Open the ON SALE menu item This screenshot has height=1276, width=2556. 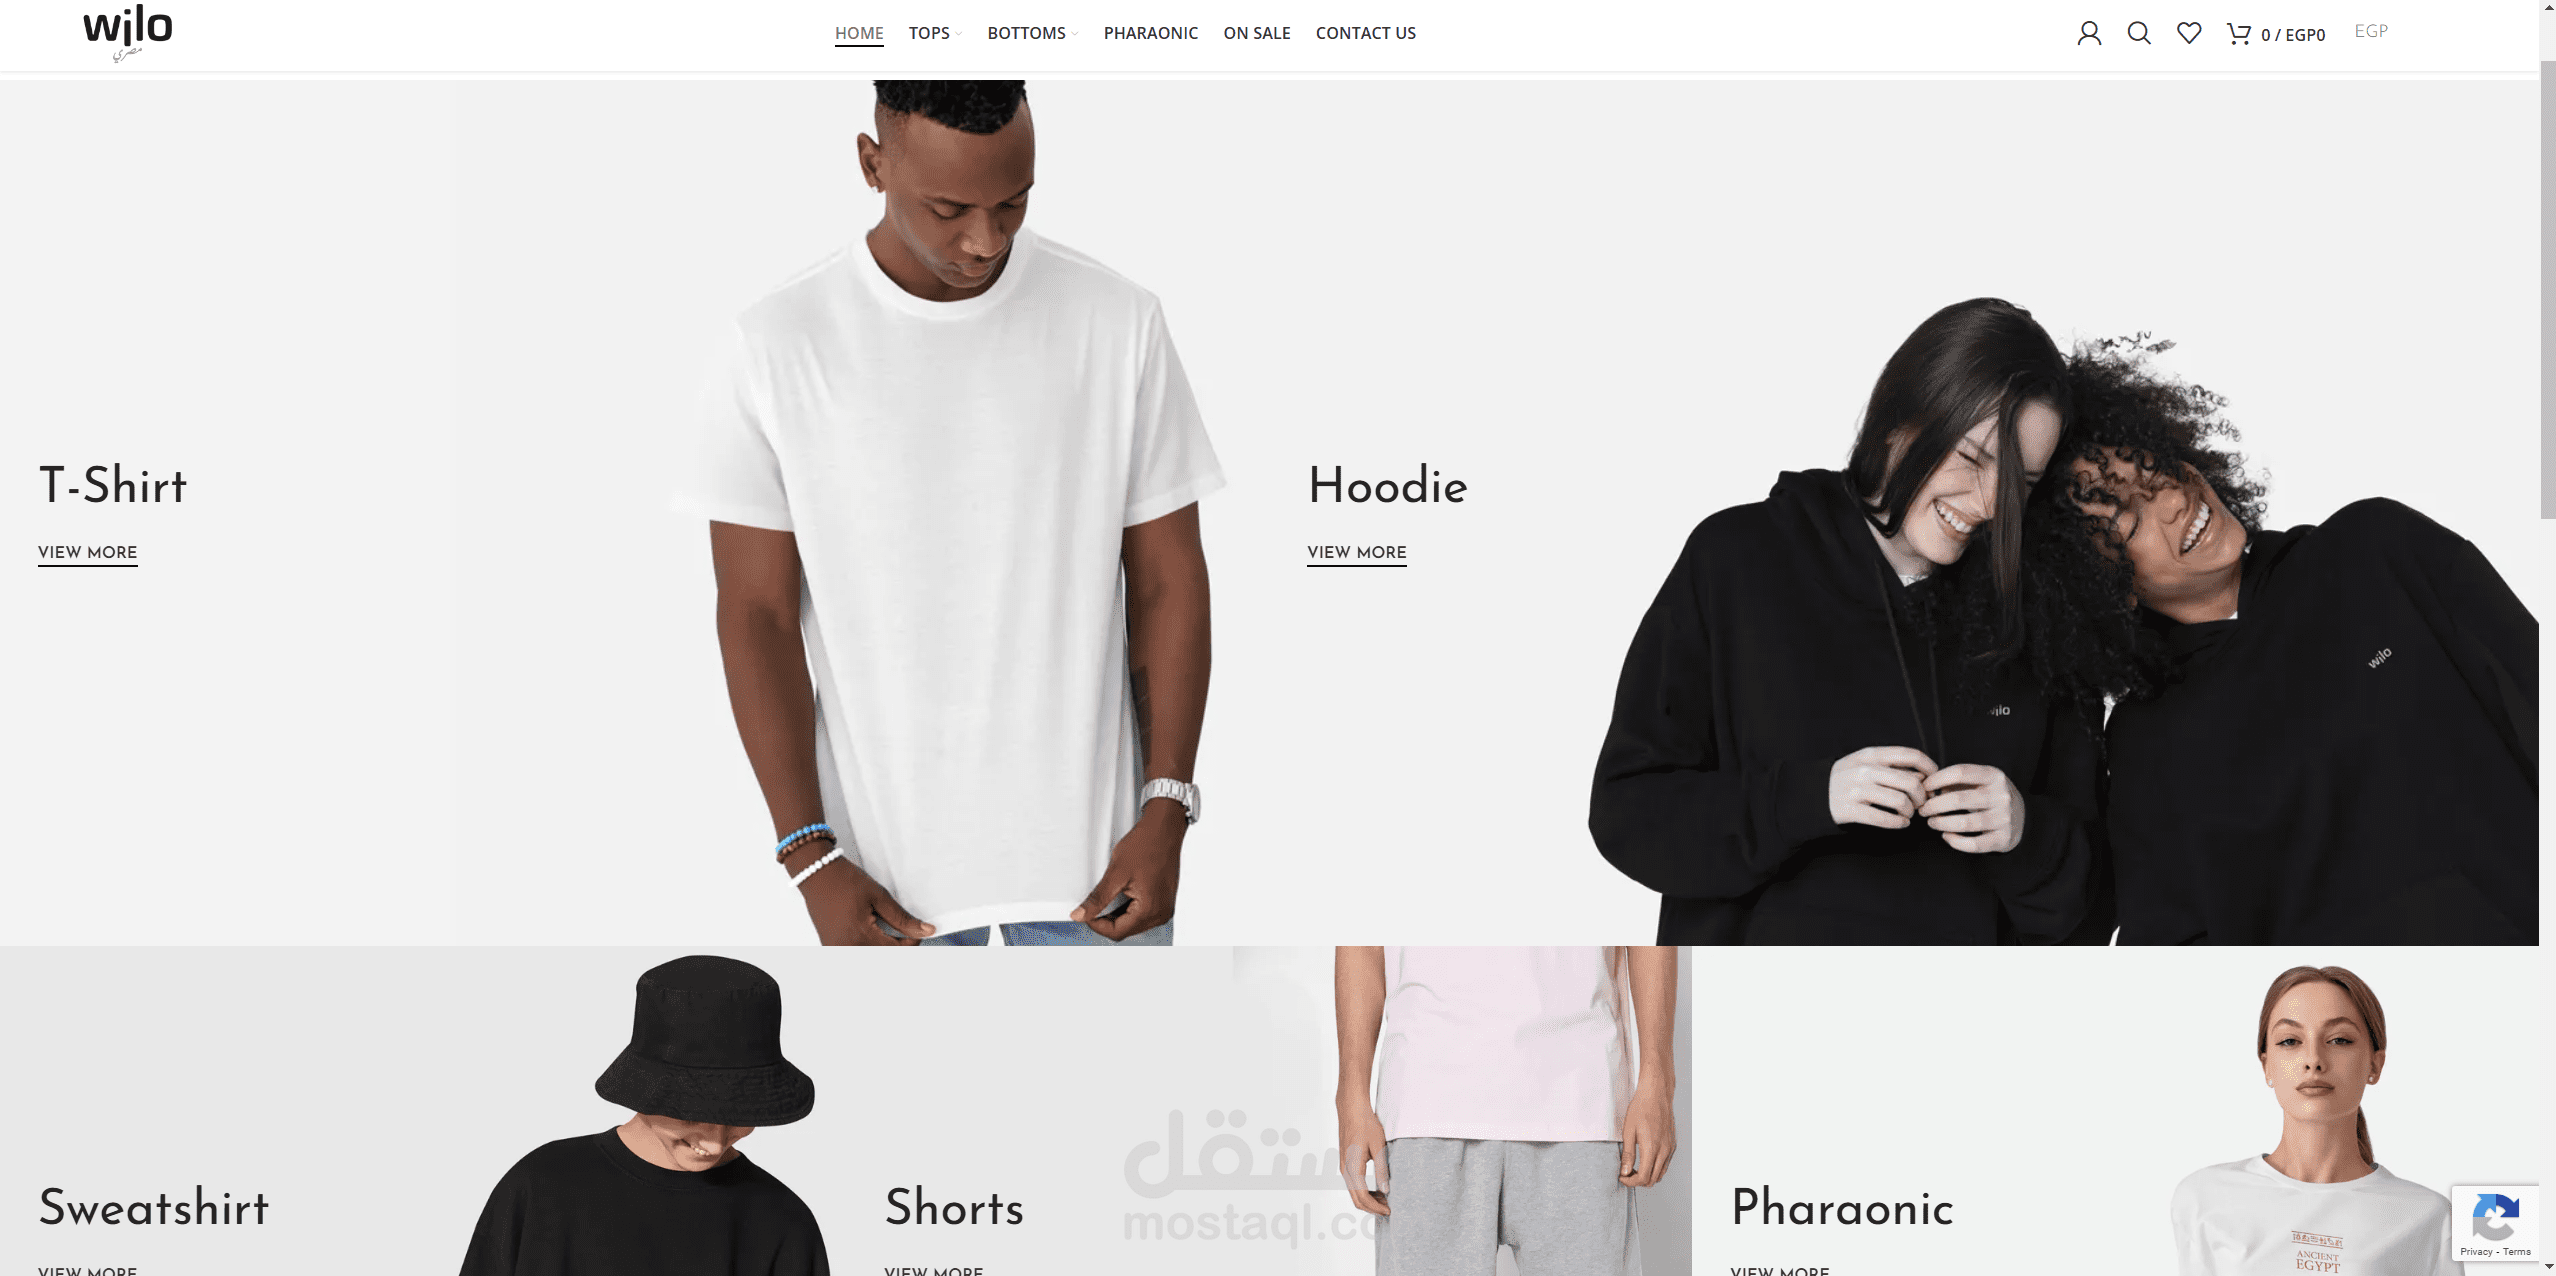click(1256, 33)
